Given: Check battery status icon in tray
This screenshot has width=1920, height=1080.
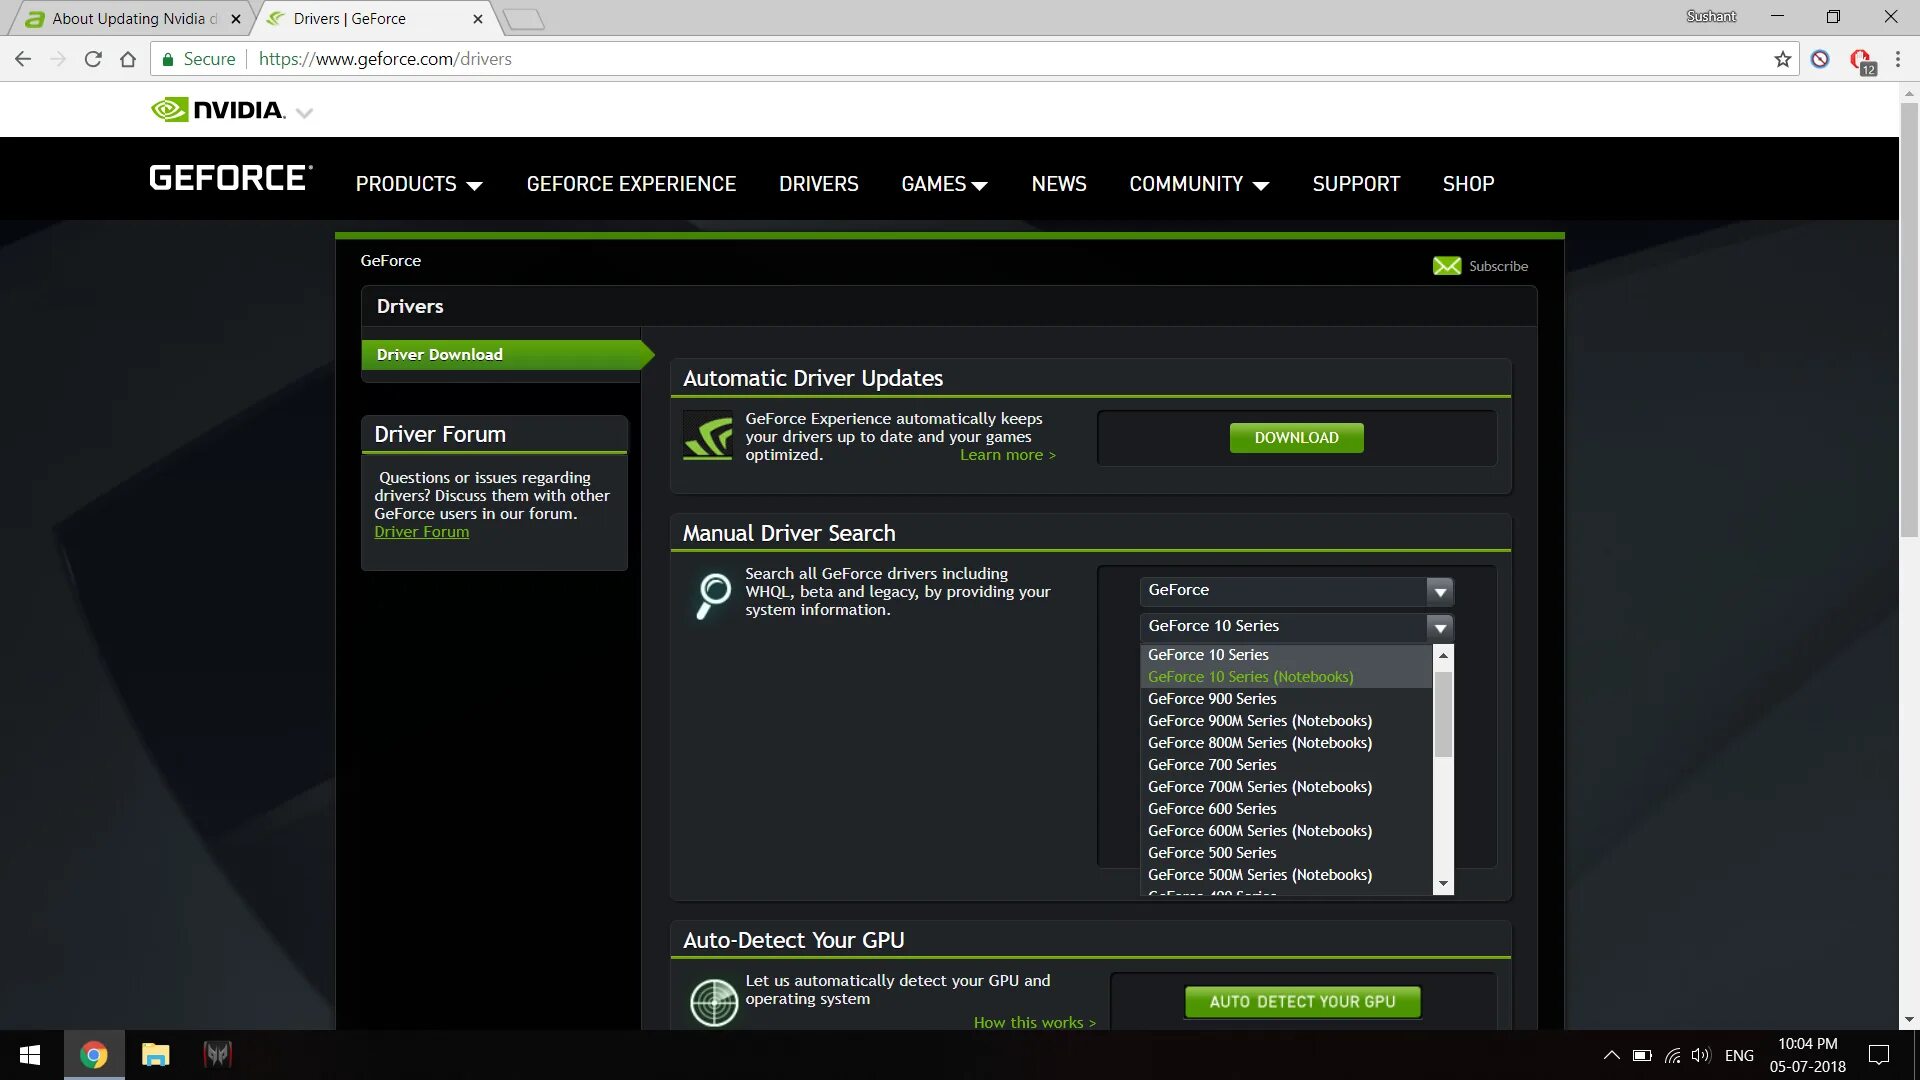Looking at the screenshot, I should coord(1642,1055).
